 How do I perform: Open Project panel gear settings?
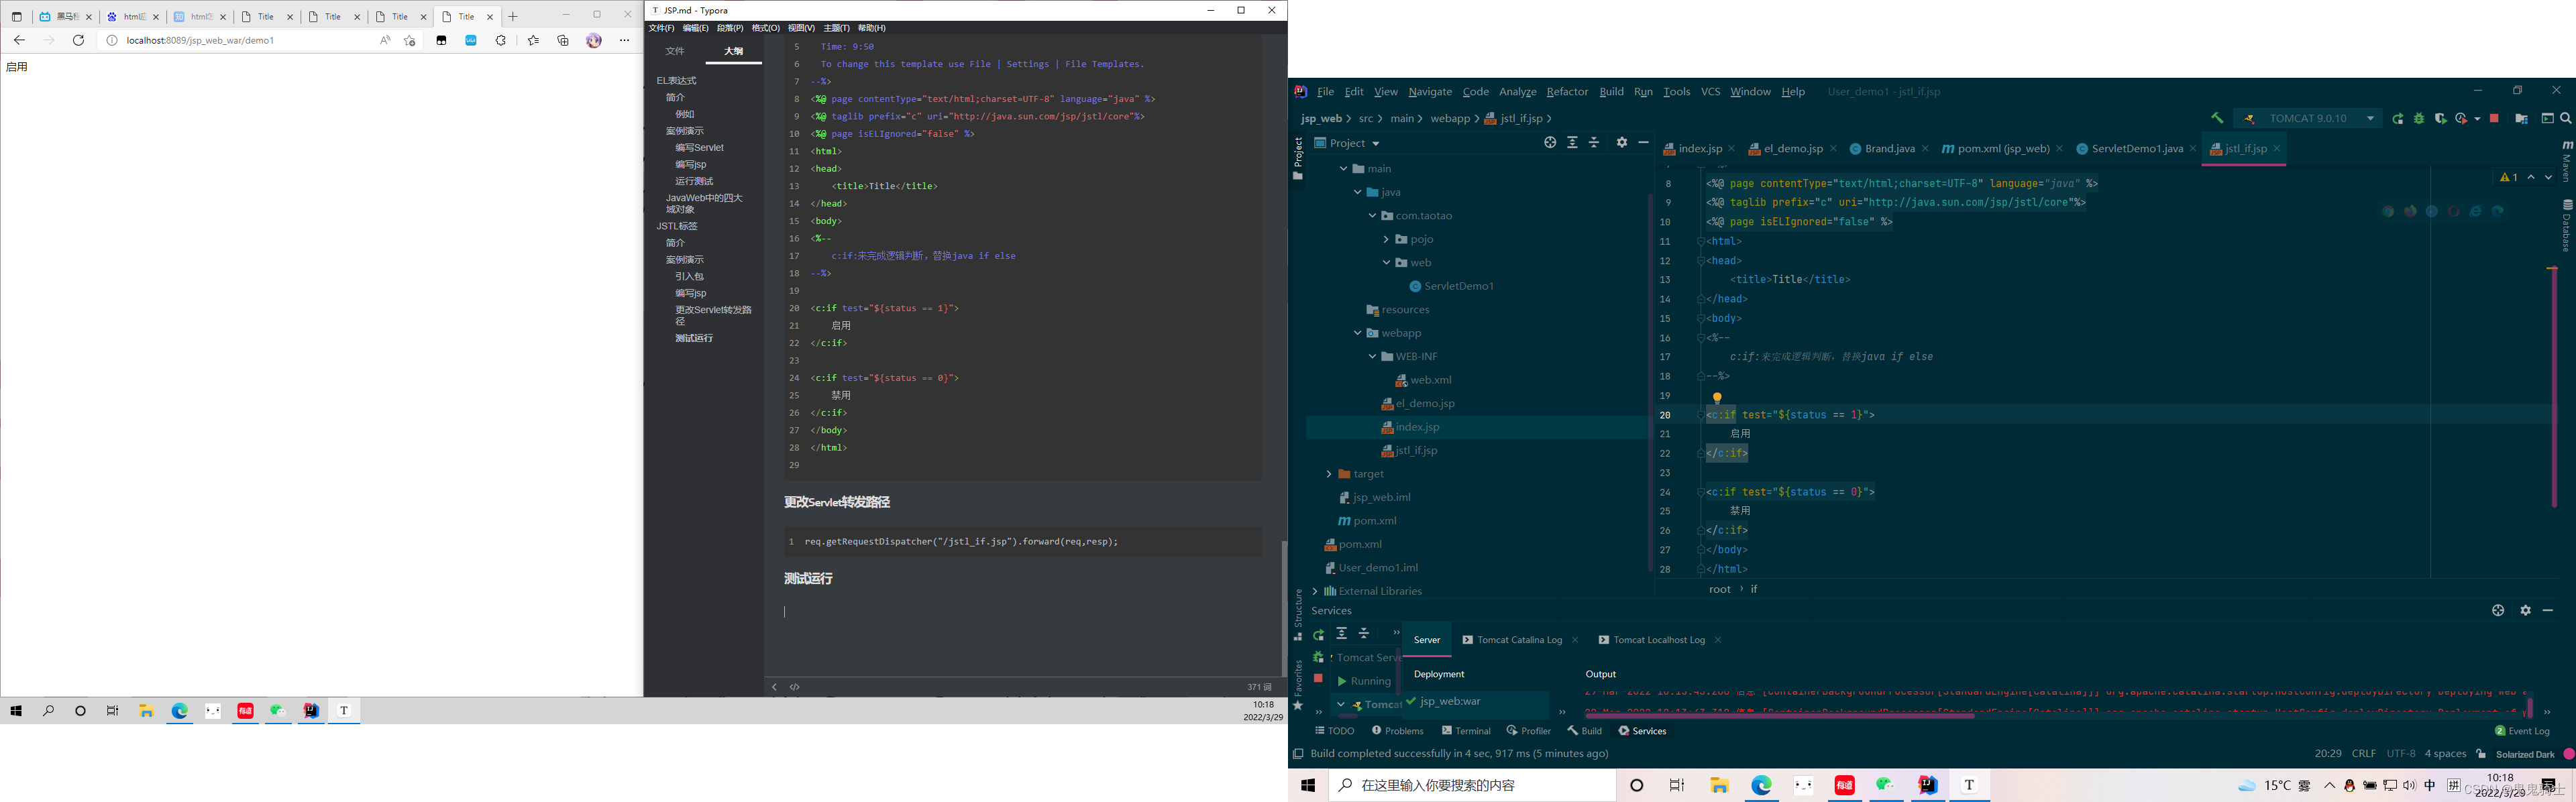pyautogui.click(x=1622, y=143)
